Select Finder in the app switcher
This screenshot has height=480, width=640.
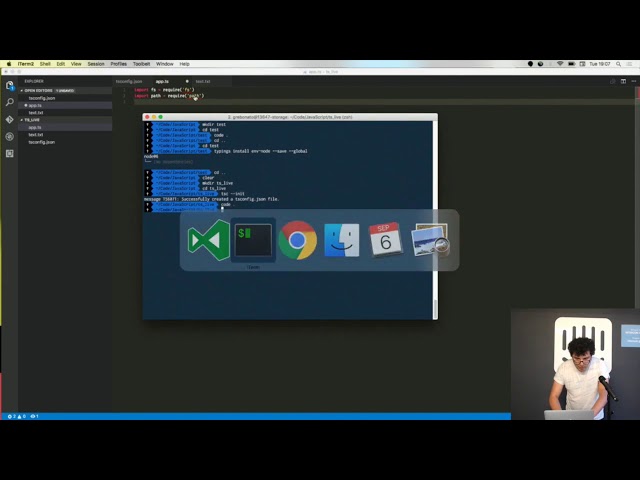click(342, 240)
